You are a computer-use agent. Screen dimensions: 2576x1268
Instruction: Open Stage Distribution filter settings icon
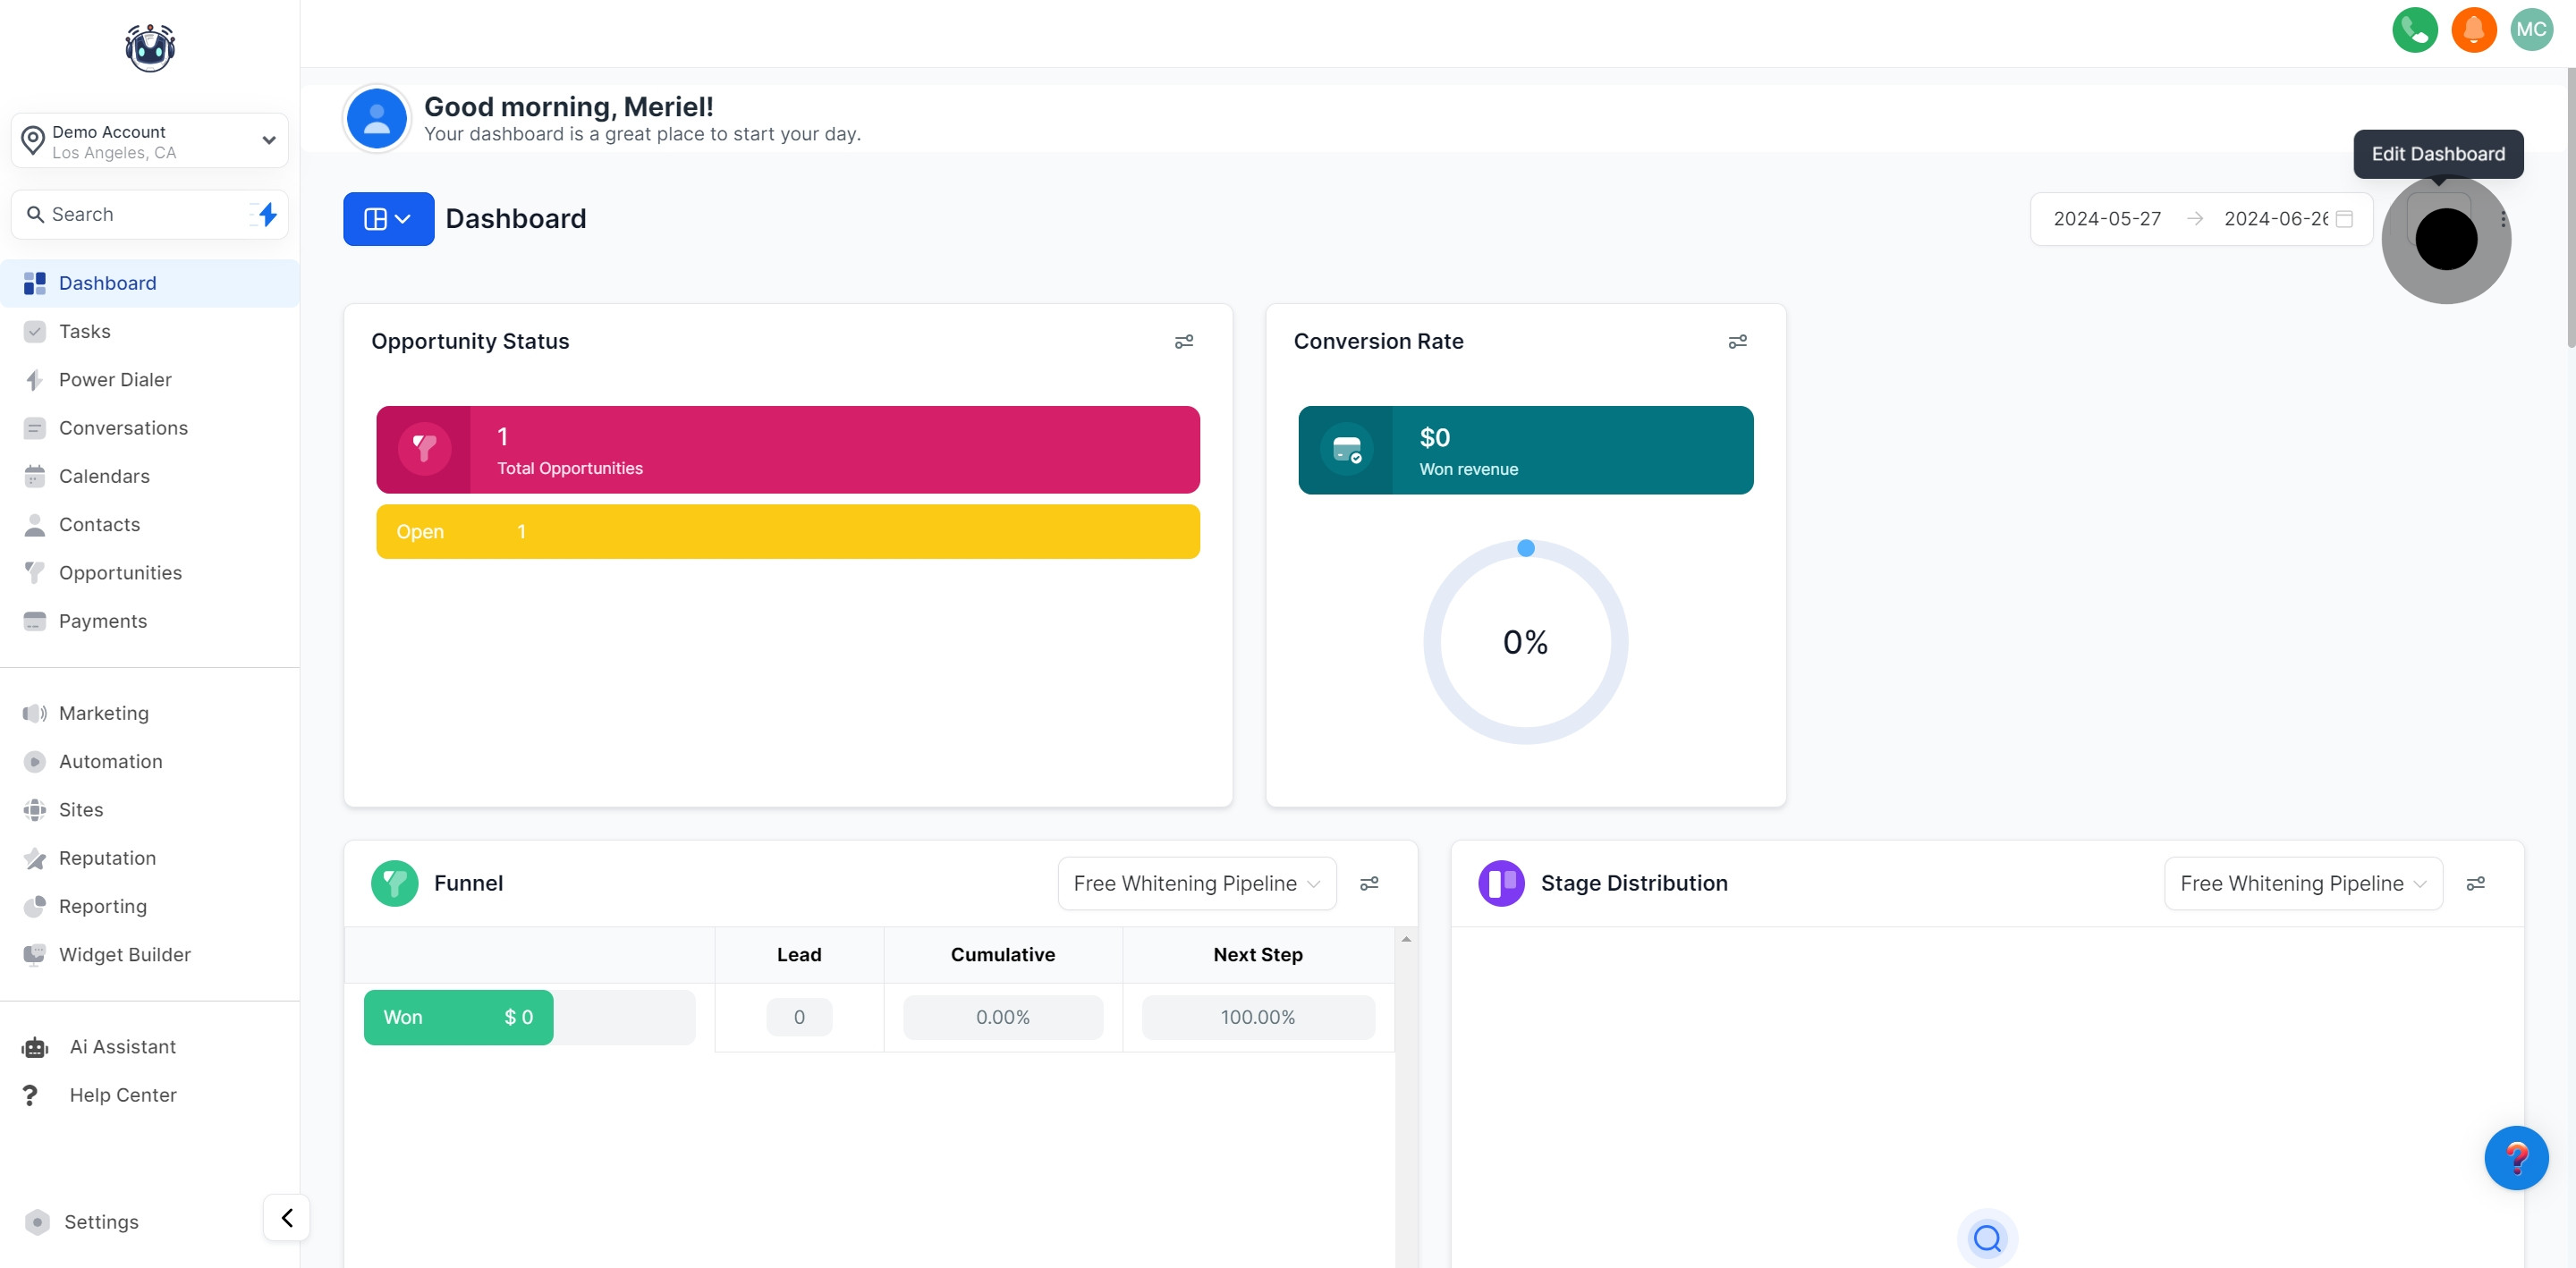coord(2475,883)
